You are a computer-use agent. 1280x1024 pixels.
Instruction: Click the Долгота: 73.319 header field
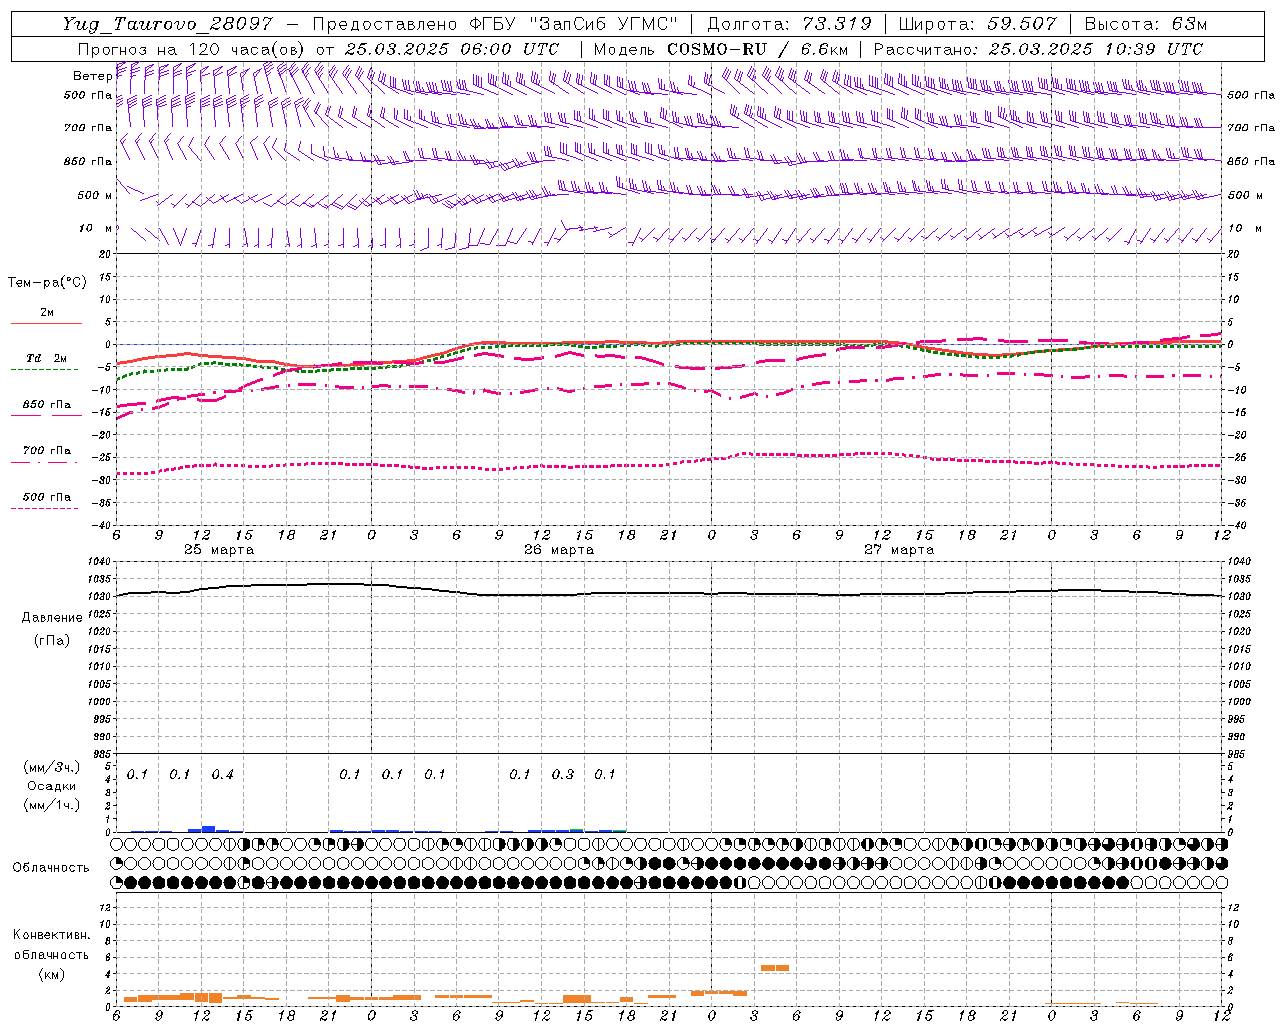tap(789, 24)
